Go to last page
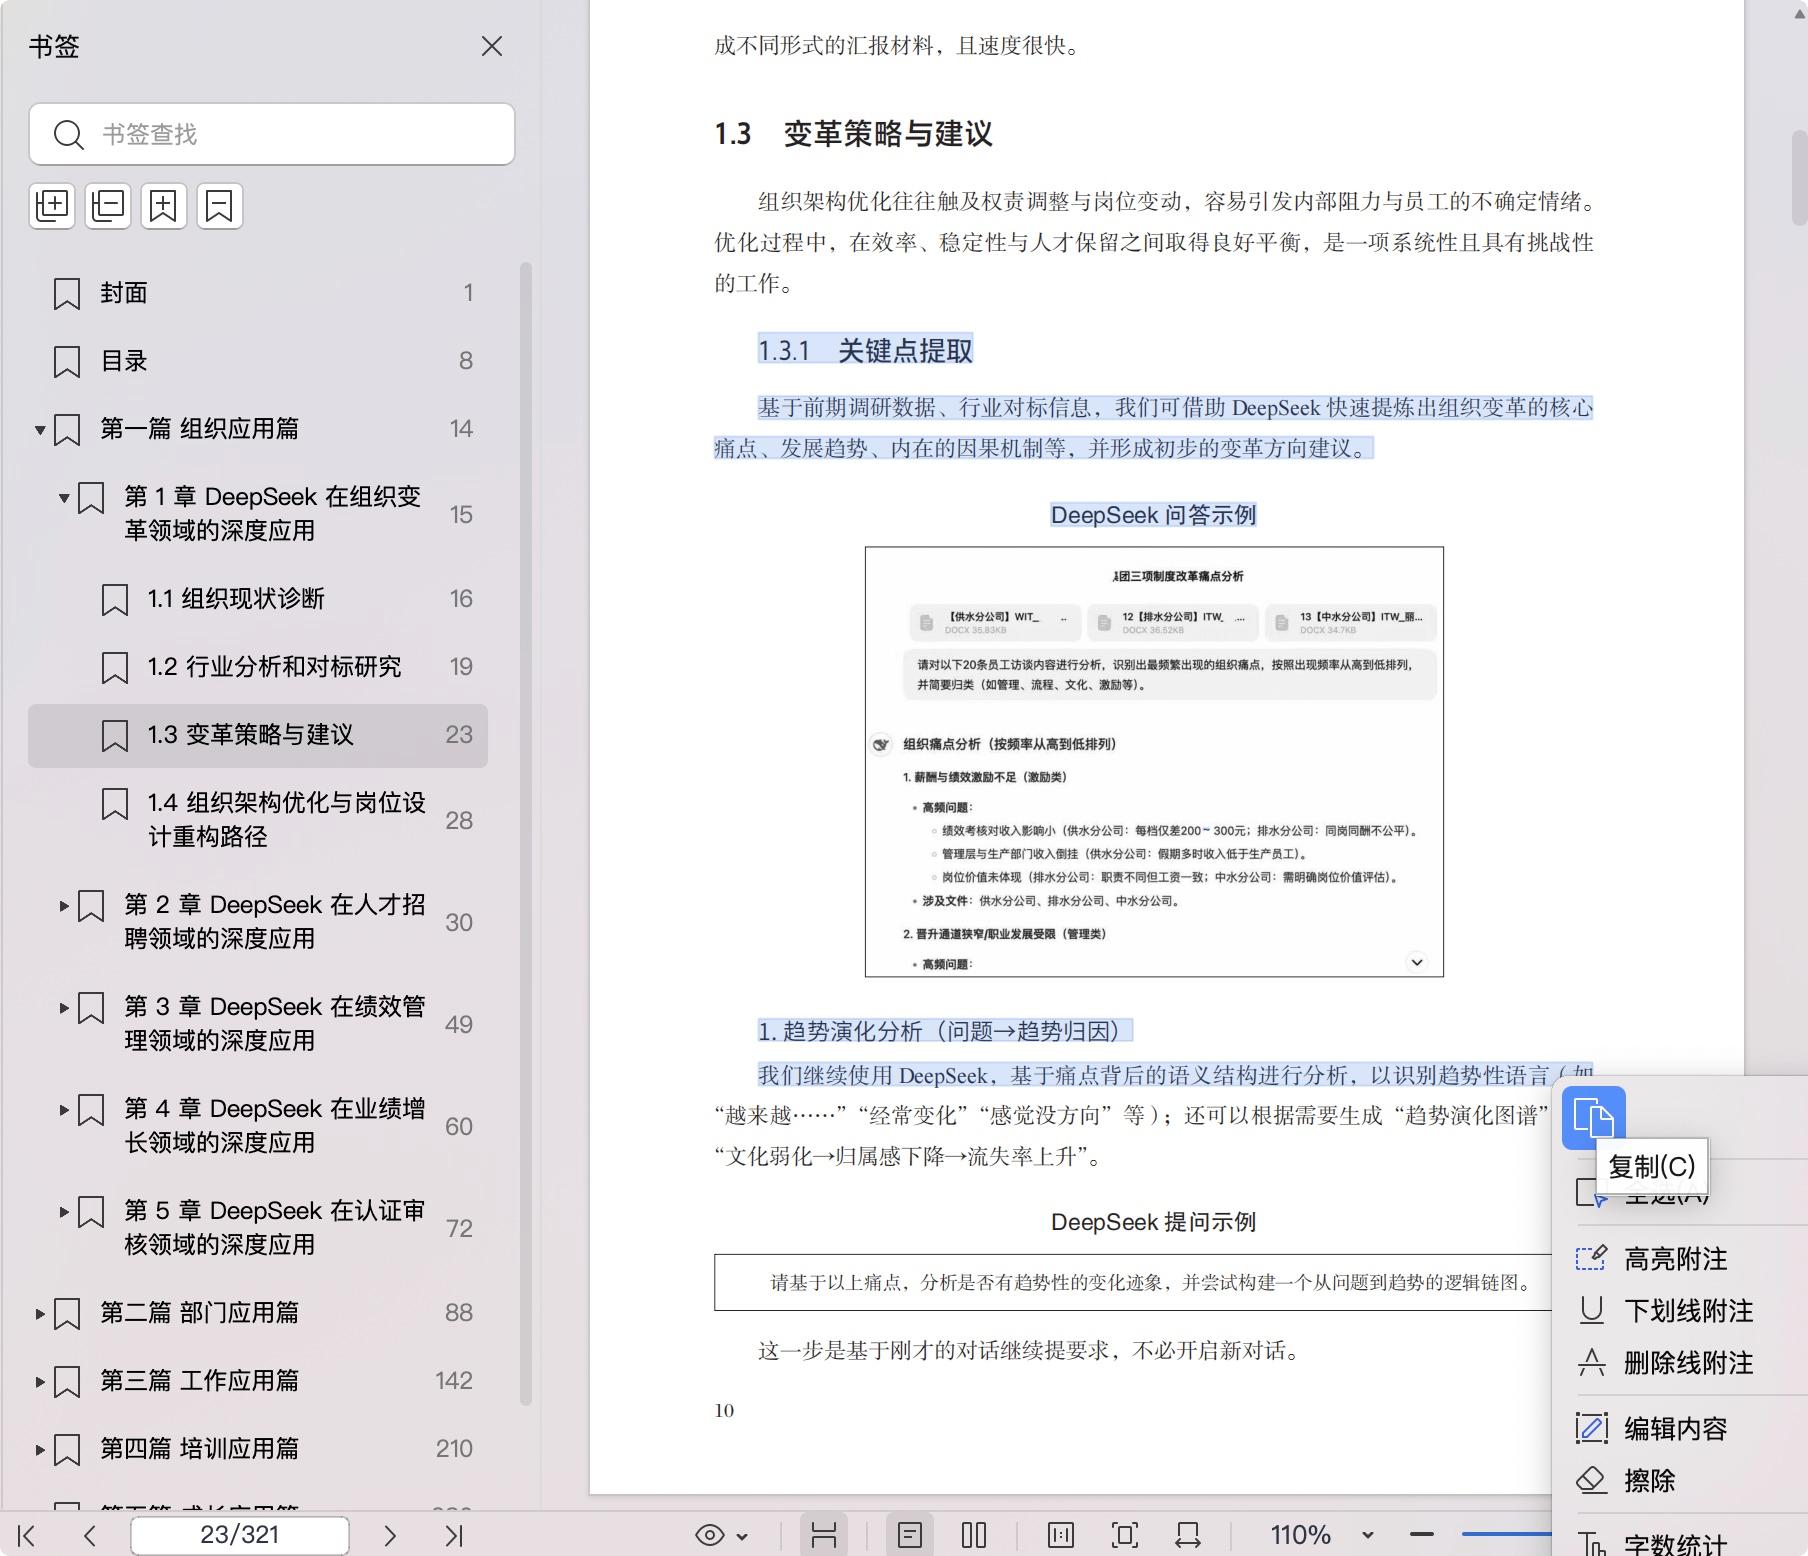The height and width of the screenshot is (1556, 1808). click(454, 1536)
